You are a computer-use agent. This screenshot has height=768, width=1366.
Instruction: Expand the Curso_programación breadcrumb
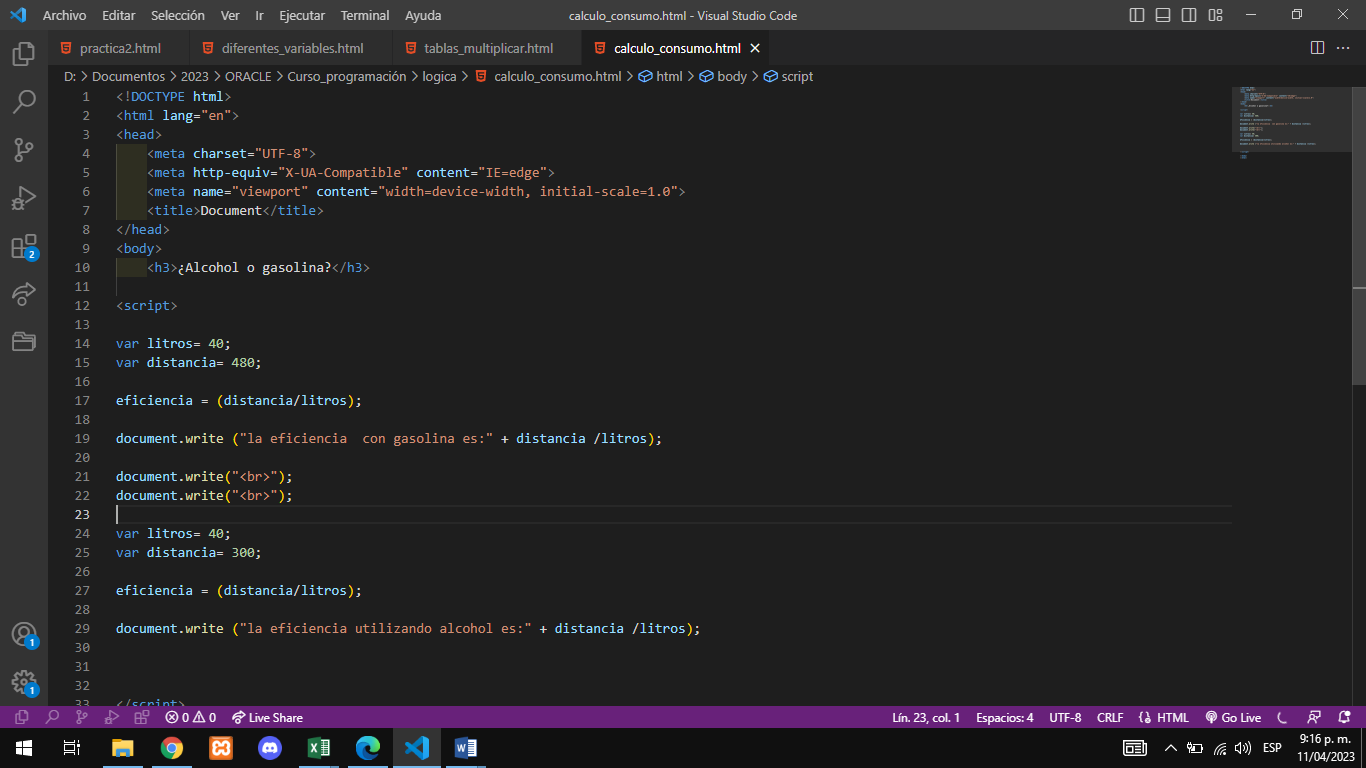(x=347, y=76)
